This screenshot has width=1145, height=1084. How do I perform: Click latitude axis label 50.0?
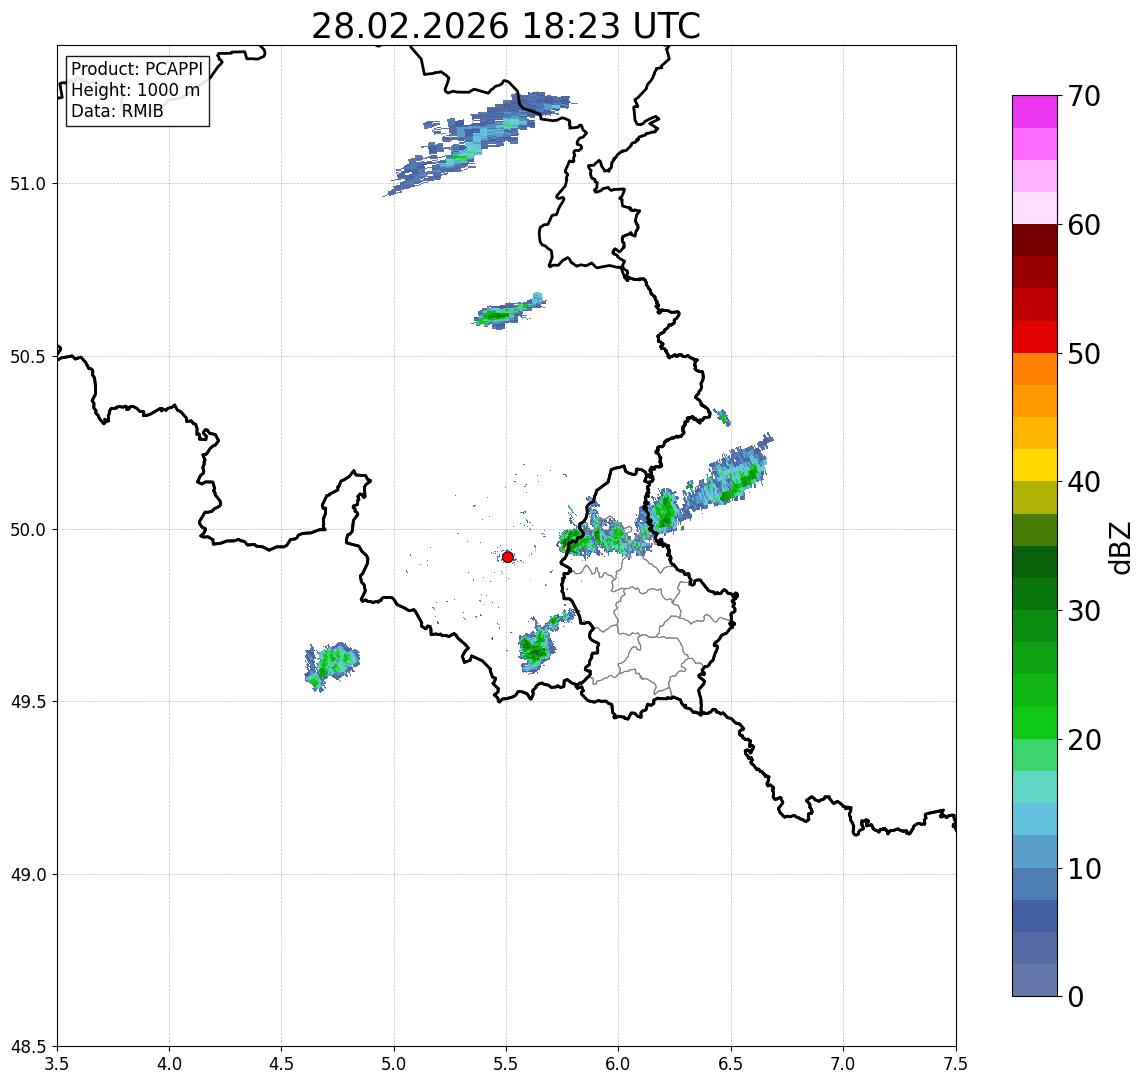click(x=28, y=530)
